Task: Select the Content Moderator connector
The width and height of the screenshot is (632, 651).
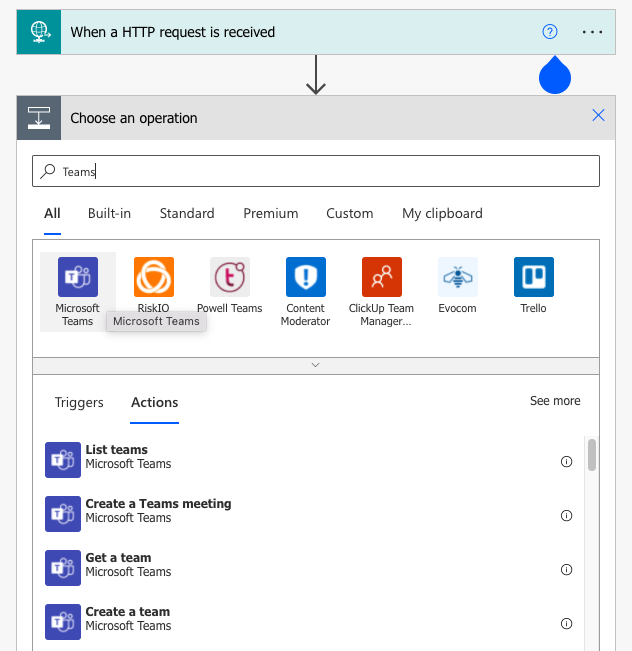Action: [305, 277]
